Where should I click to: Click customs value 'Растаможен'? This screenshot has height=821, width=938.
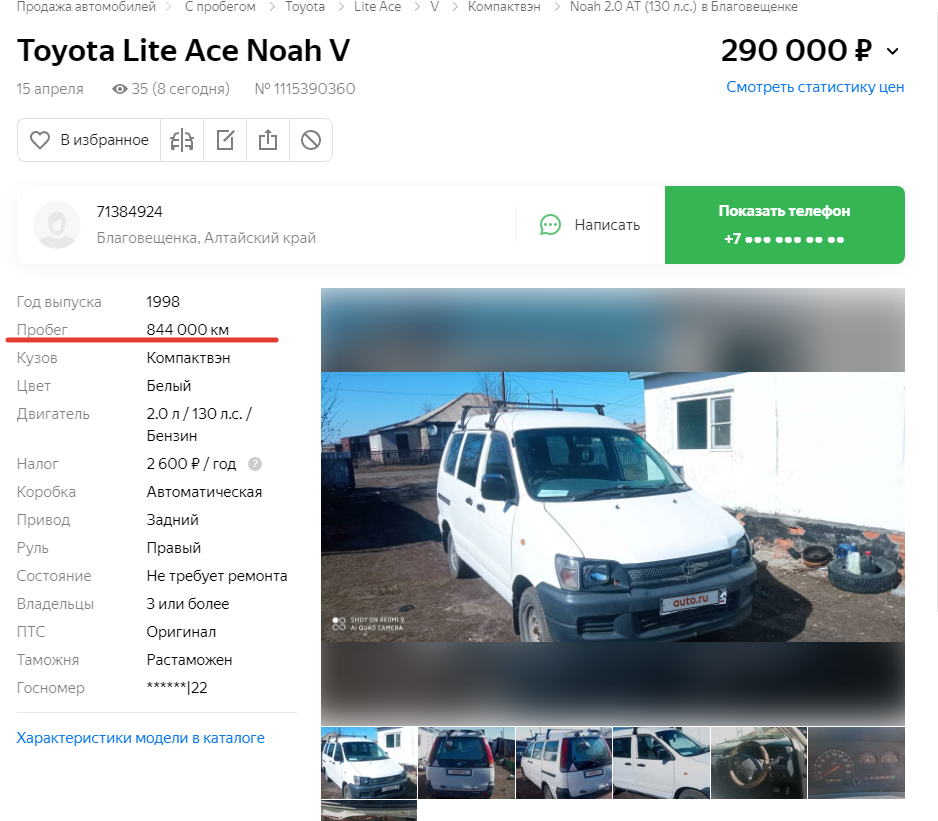click(190, 660)
